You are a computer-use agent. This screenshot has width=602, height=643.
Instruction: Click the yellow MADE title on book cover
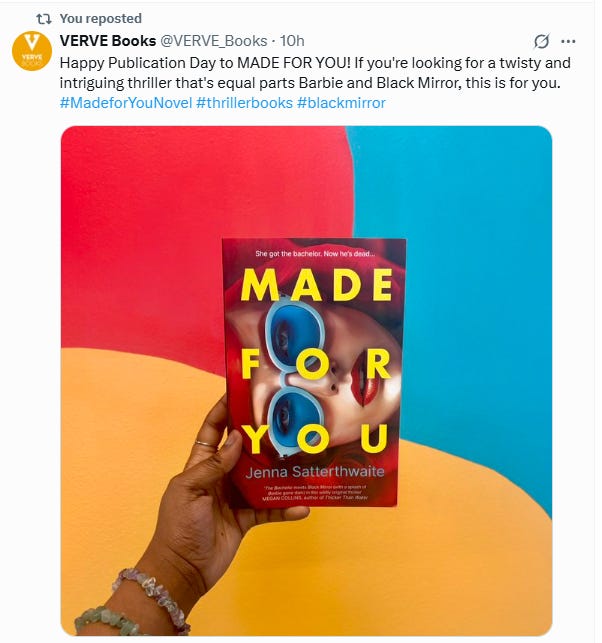pos(317,285)
